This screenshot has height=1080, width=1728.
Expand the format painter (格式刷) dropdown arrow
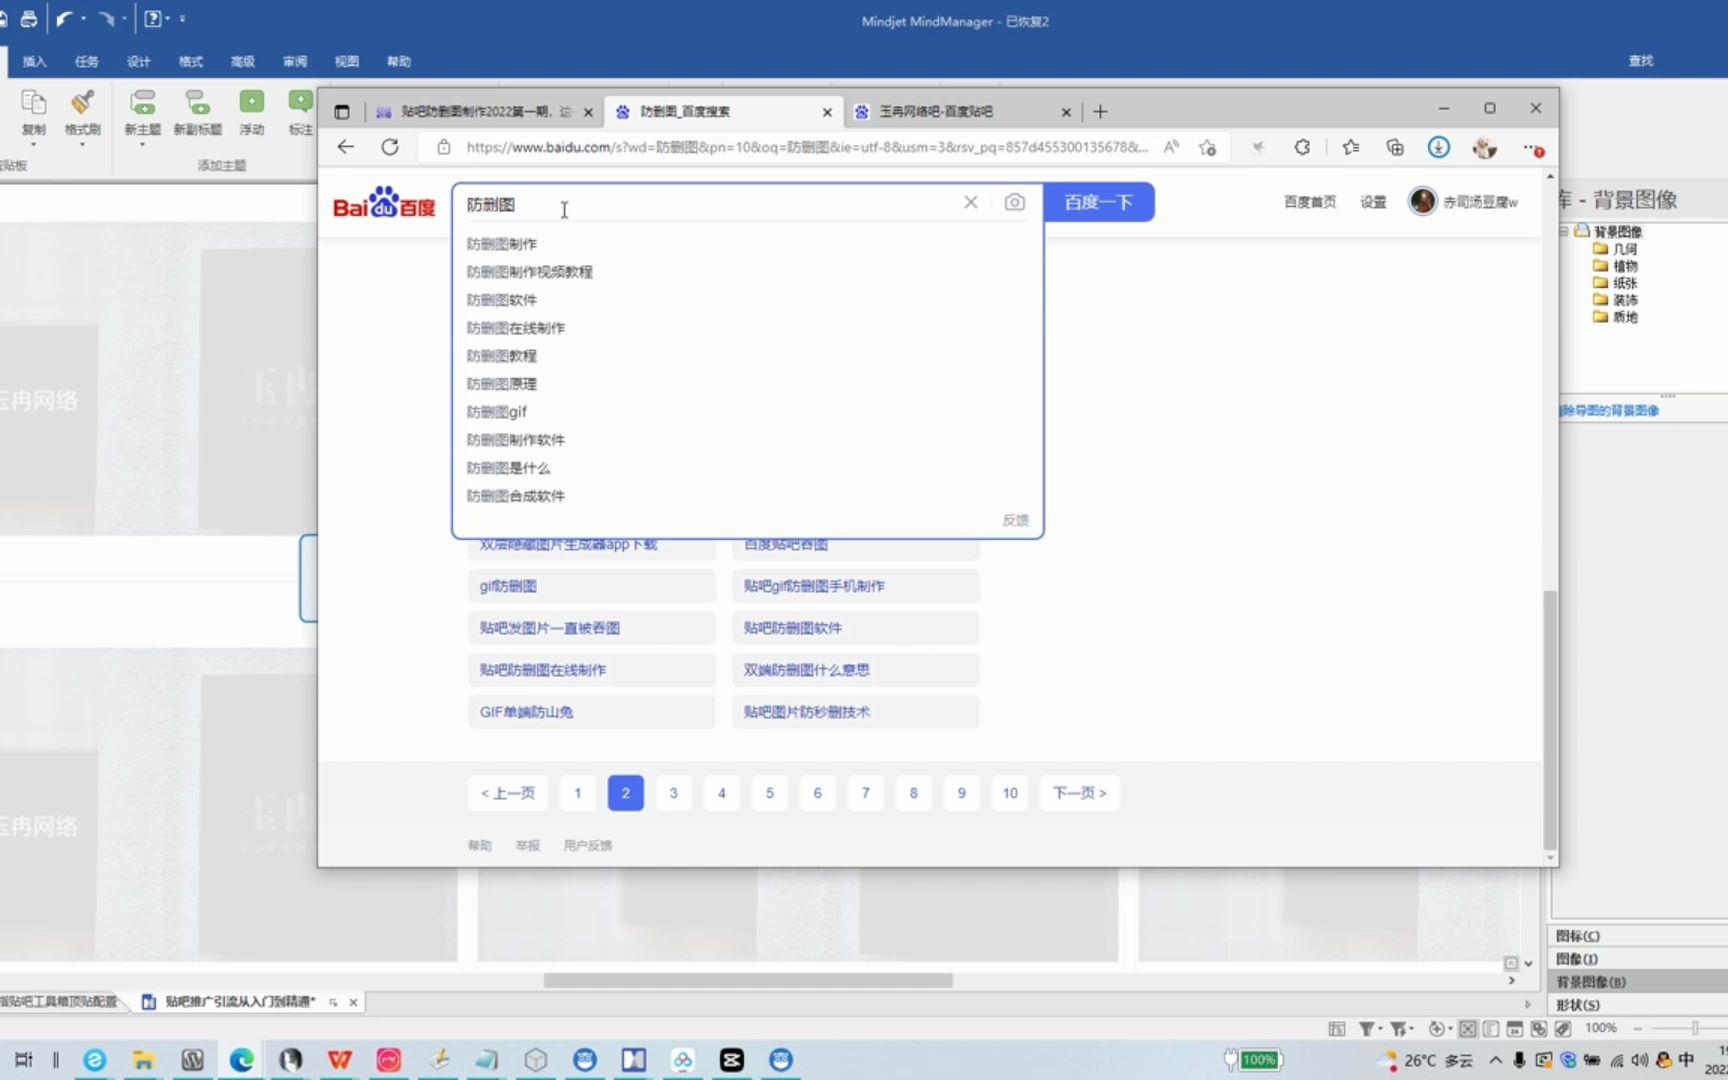82,144
